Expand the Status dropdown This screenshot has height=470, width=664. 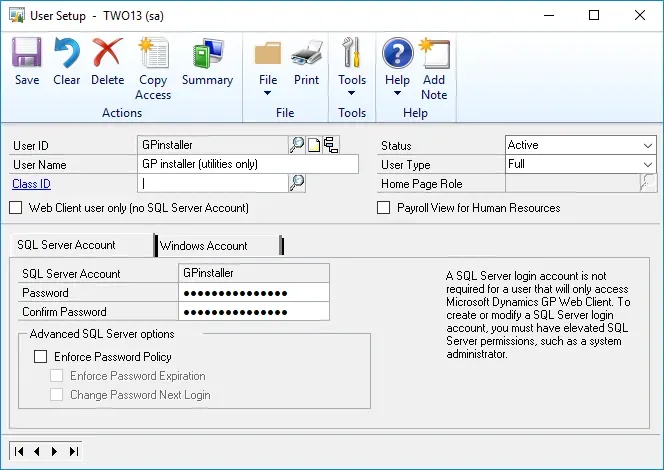pos(648,146)
